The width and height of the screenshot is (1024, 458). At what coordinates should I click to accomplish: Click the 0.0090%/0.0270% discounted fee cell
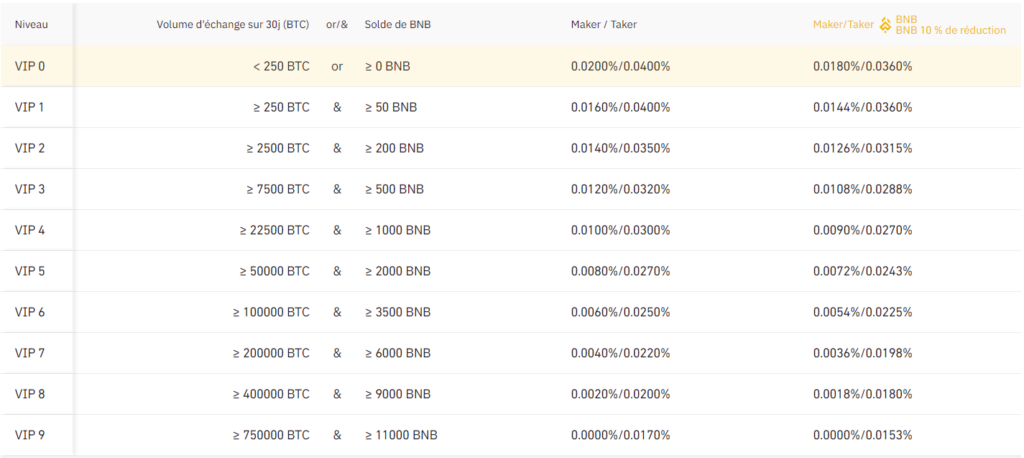click(x=863, y=230)
